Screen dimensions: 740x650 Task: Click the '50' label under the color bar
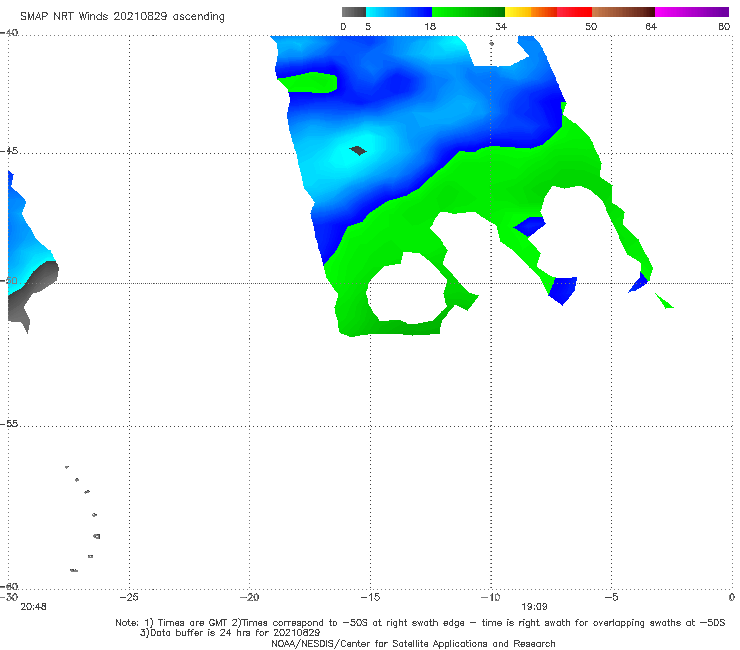pos(591,26)
